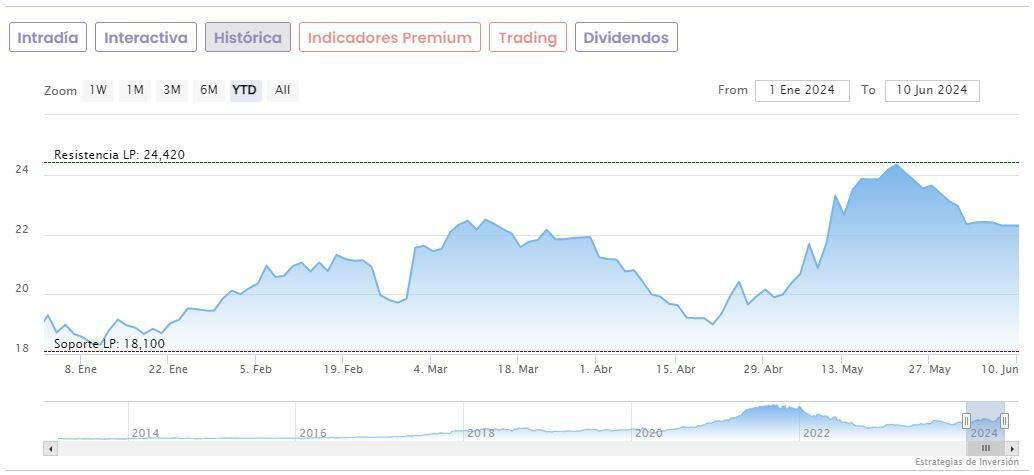
Task: Show All historical data range
Action: [x=283, y=90]
